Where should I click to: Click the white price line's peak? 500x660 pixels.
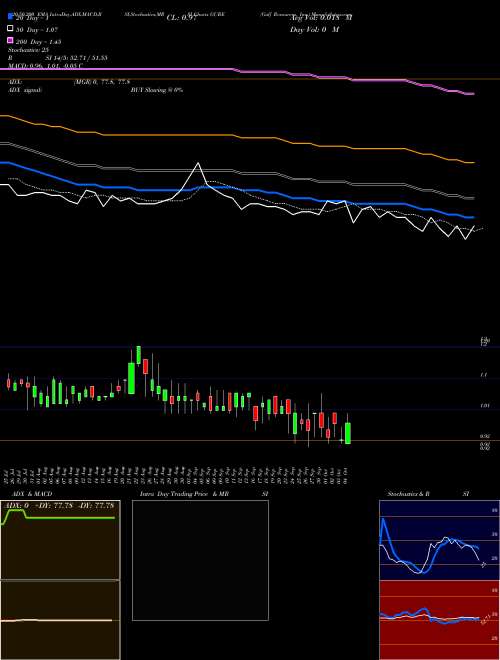coord(198,163)
